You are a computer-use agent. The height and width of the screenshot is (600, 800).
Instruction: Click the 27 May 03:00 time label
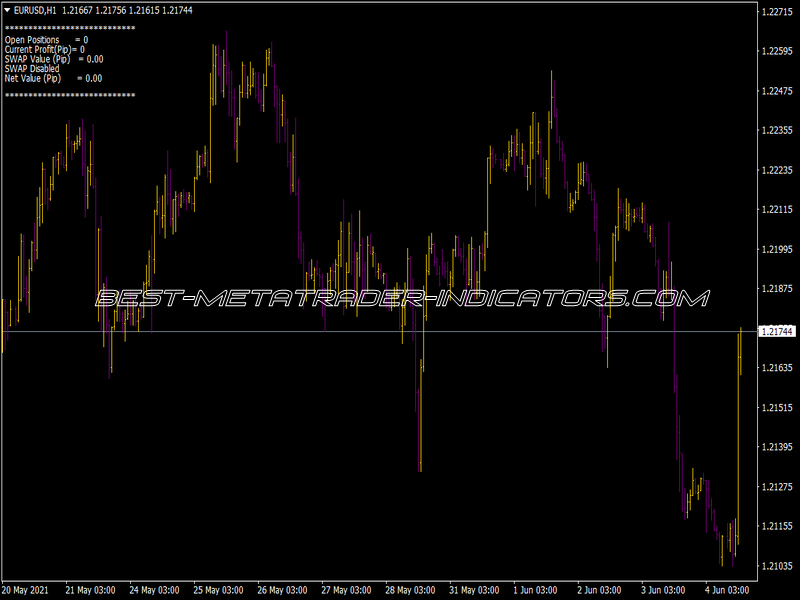pos(346,590)
